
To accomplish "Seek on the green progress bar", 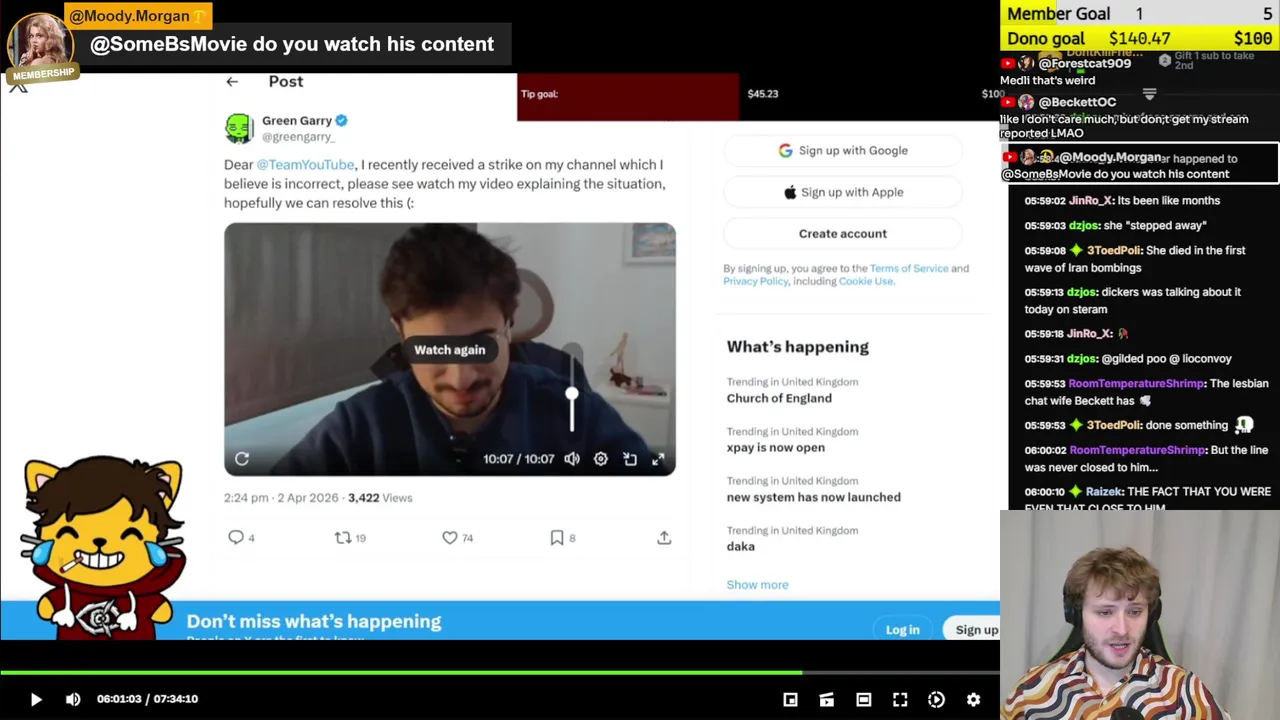I will 500,673.
